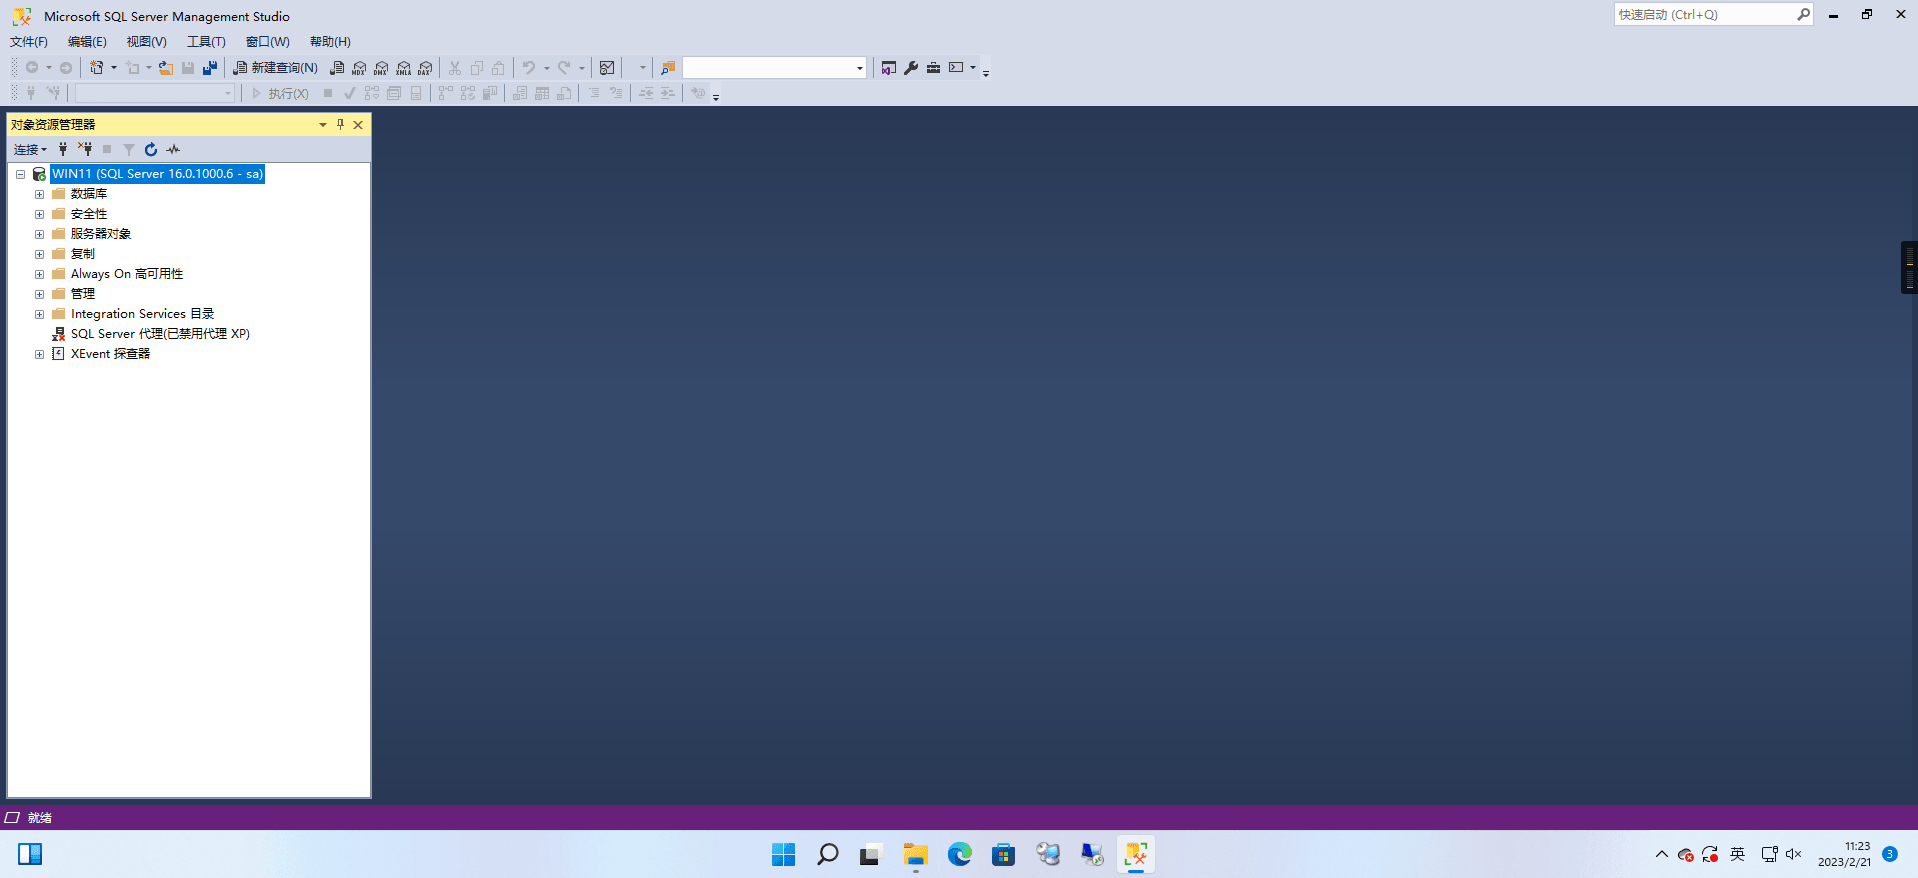The image size is (1918, 878).
Task: Collapse the WIN11 server node
Action: [20, 174]
